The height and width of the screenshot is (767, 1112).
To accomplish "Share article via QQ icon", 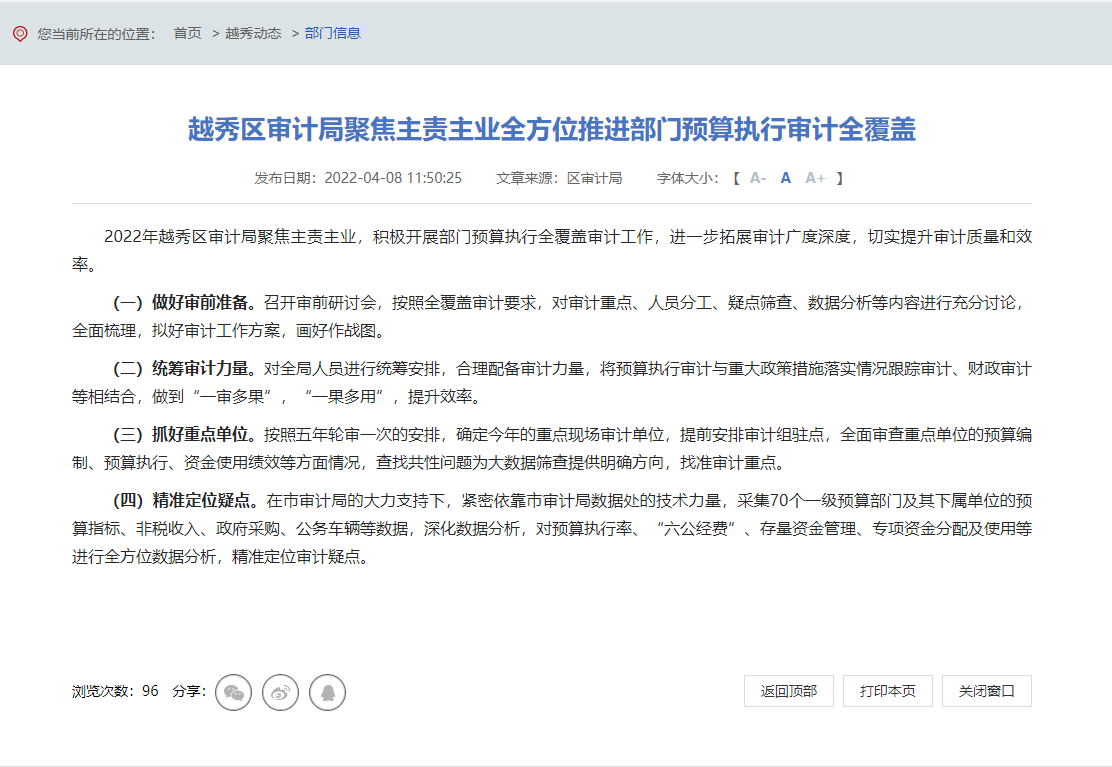I will coord(327,692).
